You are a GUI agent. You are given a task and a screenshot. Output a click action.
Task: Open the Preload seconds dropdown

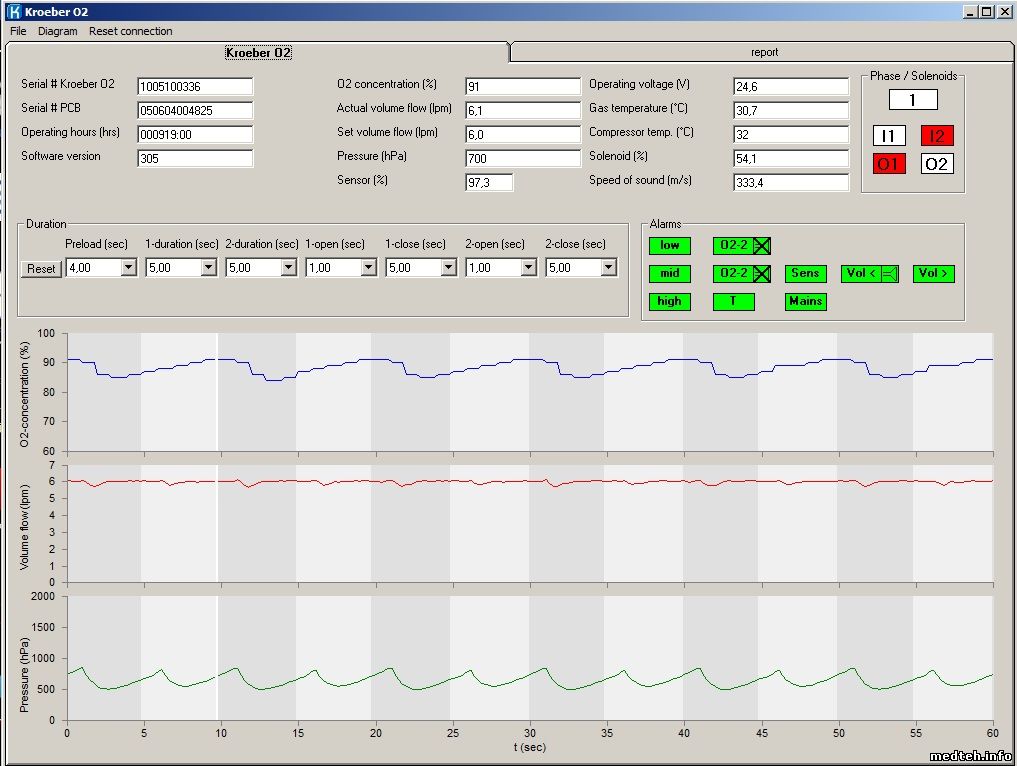(x=128, y=268)
